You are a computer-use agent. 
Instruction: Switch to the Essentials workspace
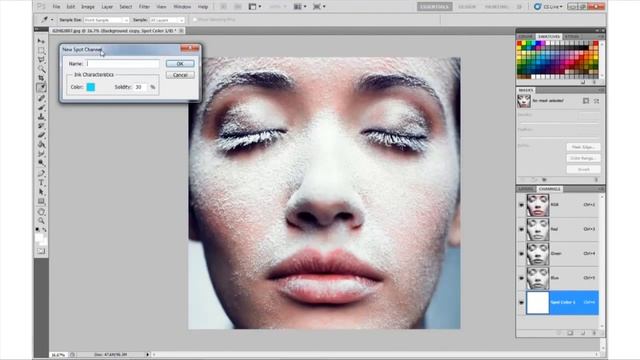pyautogui.click(x=435, y=7)
